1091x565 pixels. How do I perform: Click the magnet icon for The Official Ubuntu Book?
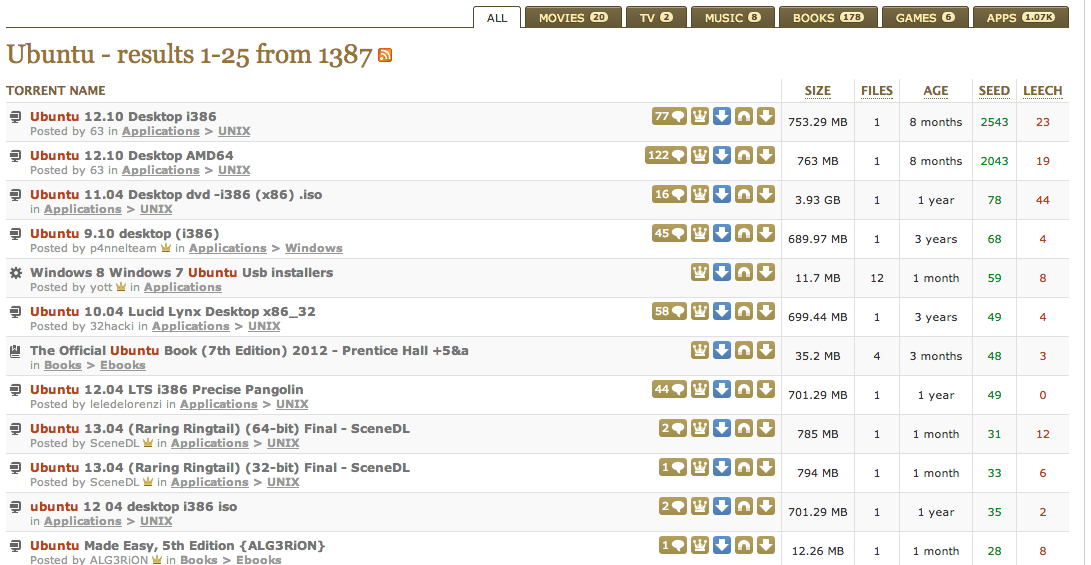[x=744, y=350]
